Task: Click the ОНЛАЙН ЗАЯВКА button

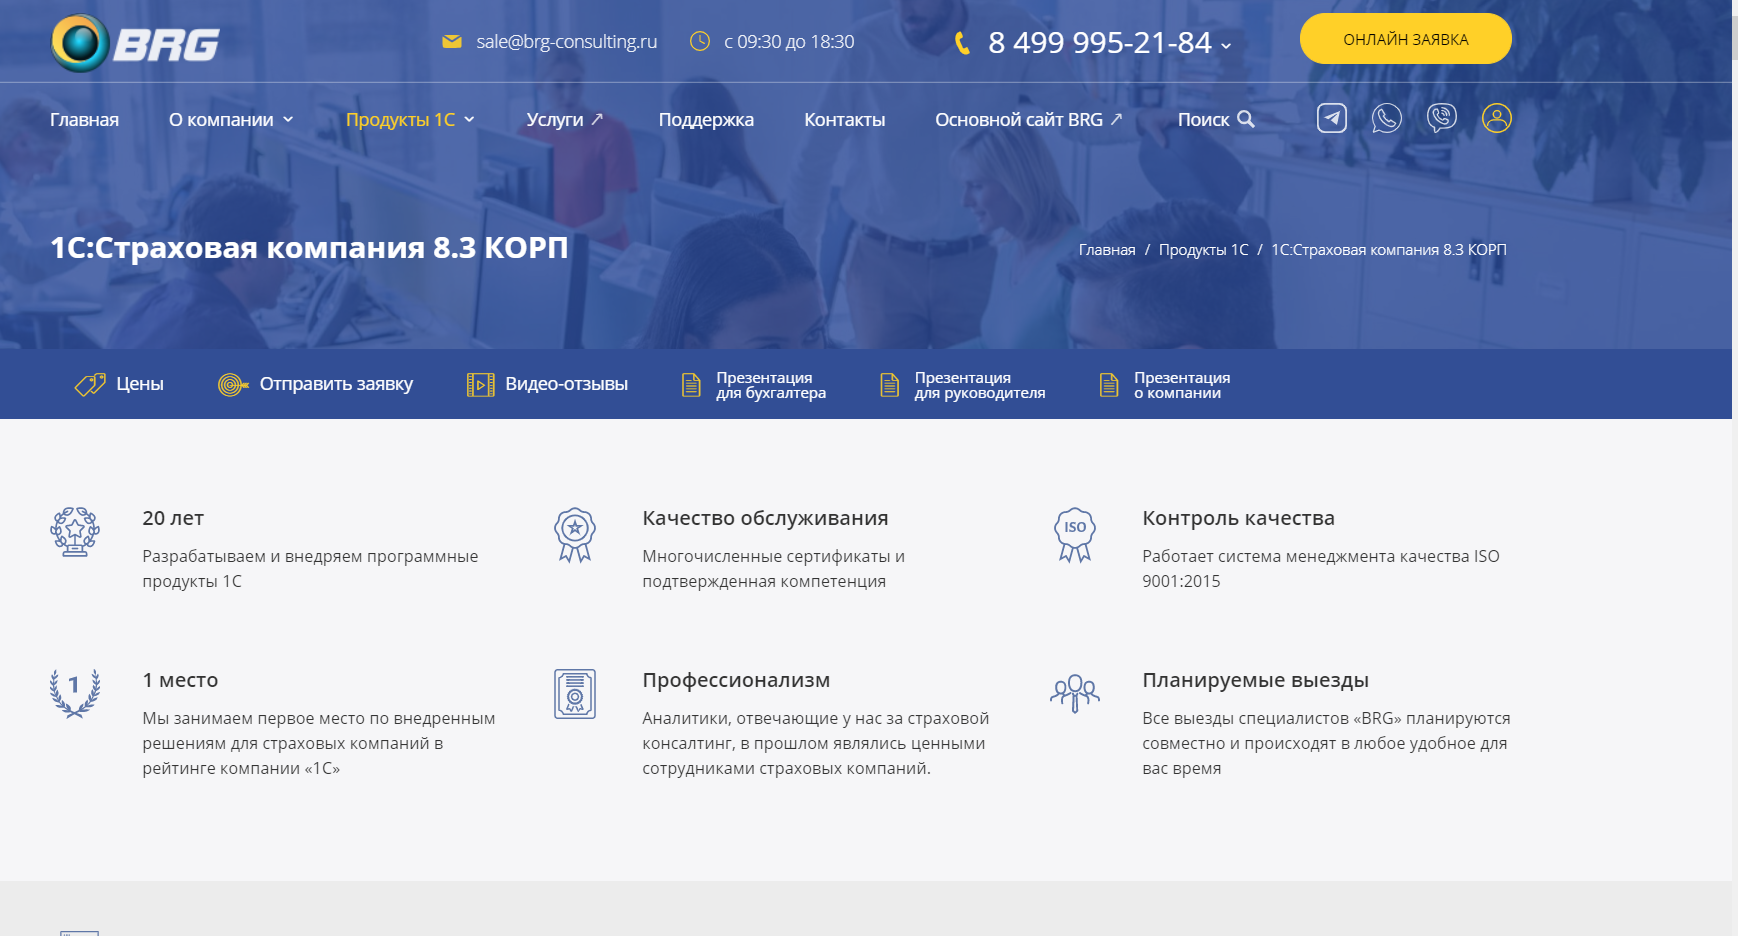Action: coord(1405,39)
